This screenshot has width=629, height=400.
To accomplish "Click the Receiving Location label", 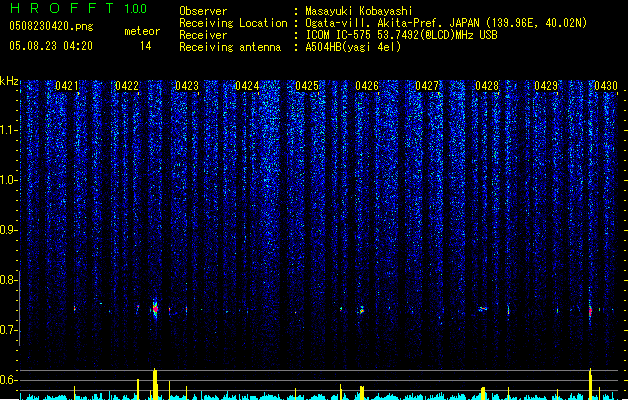I will [233, 23].
